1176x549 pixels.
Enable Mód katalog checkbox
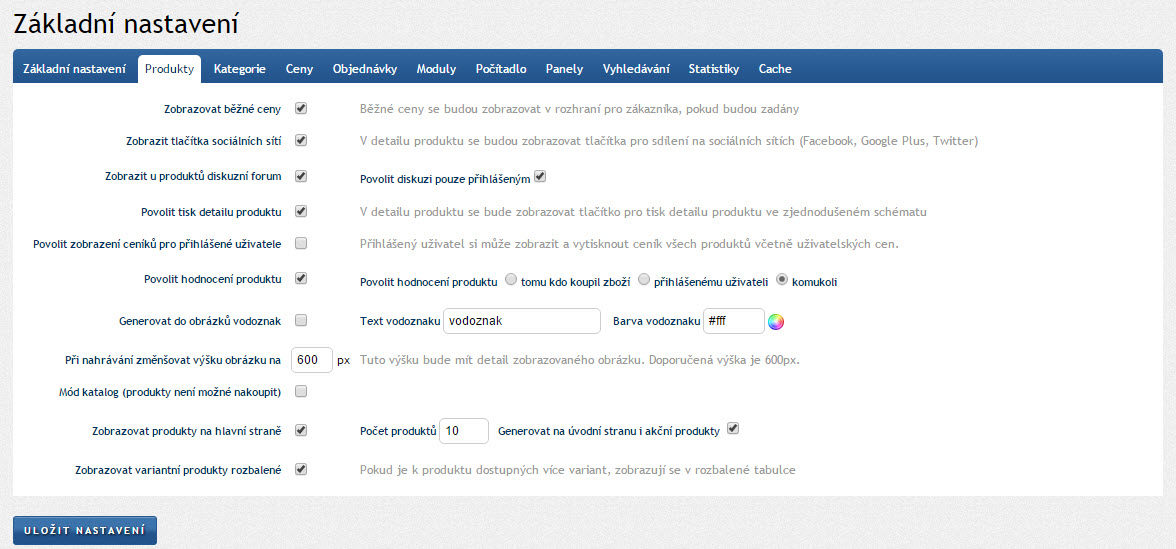(x=301, y=391)
